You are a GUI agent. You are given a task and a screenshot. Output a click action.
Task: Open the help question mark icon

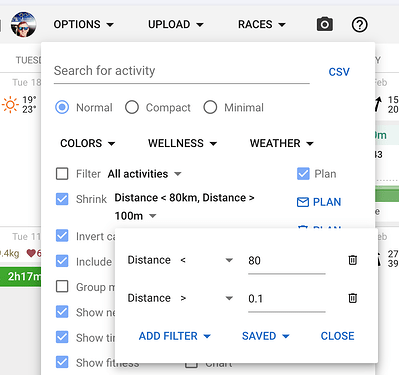pos(359,24)
